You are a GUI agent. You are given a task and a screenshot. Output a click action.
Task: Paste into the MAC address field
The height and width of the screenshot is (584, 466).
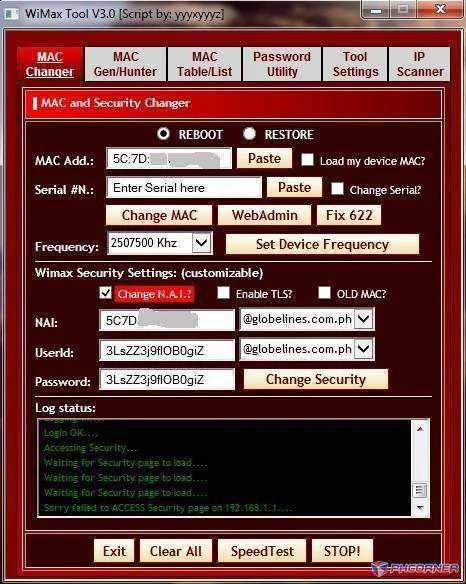pos(264,159)
